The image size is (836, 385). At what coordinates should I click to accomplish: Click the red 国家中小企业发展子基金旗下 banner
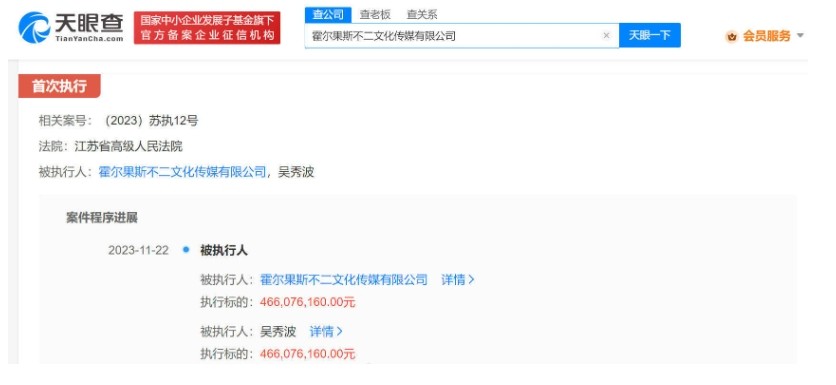coord(207,28)
